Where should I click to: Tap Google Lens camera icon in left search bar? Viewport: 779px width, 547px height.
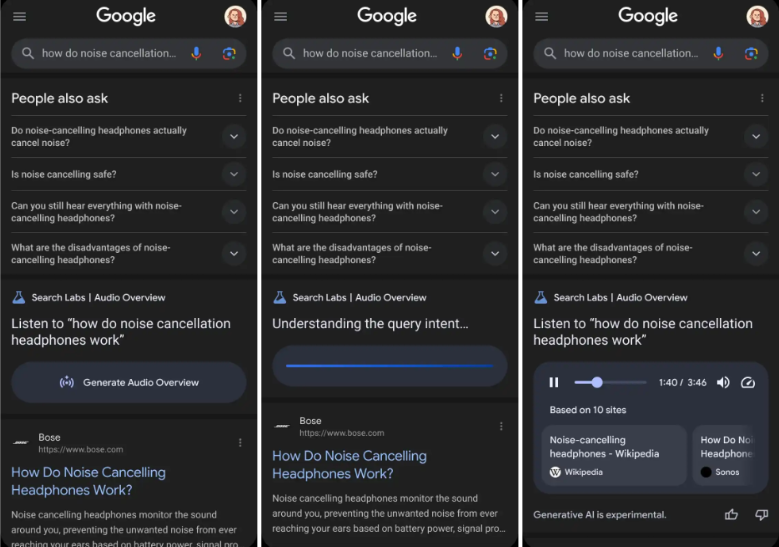[229, 53]
